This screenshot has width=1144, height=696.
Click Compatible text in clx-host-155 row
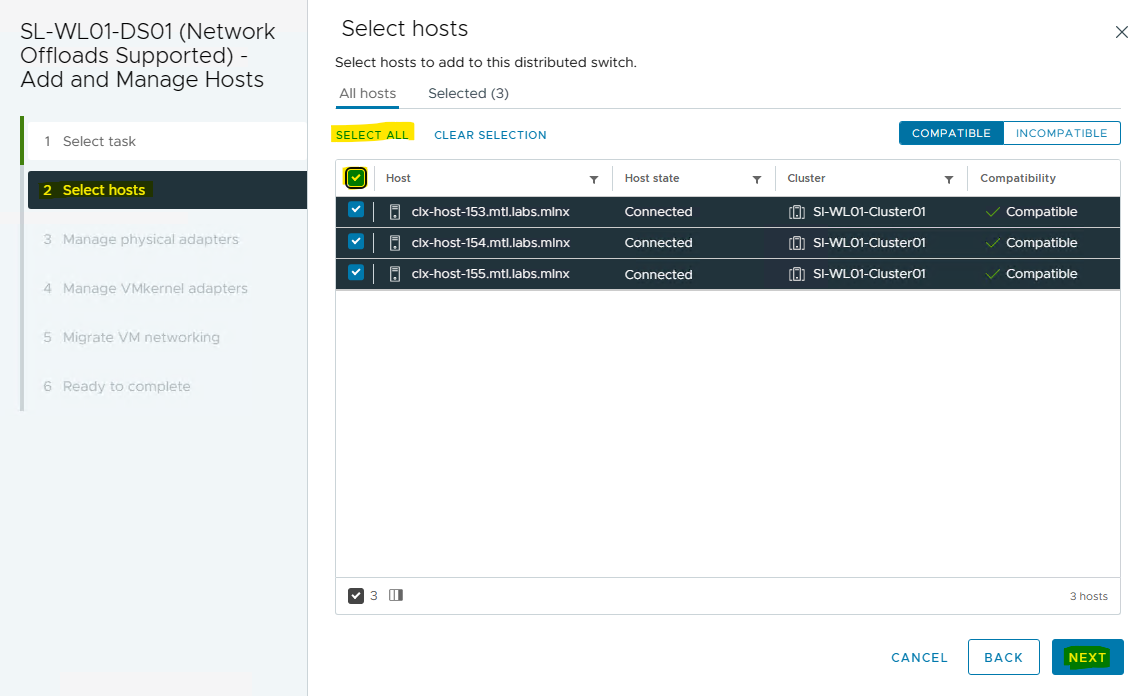coord(1041,274)
